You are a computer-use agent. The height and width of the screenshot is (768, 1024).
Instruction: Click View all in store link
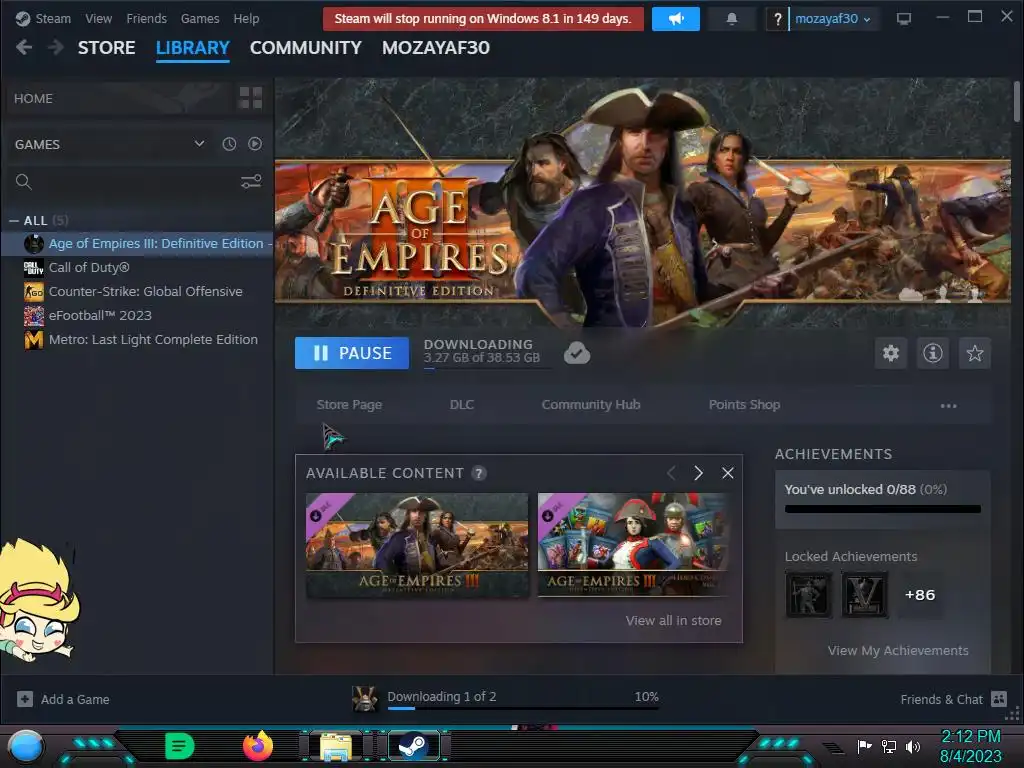673,620
